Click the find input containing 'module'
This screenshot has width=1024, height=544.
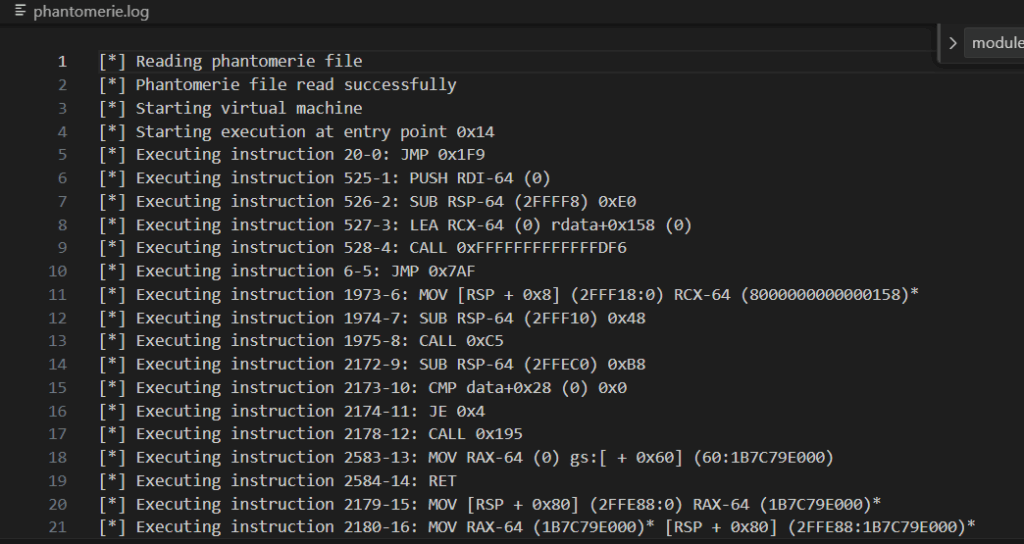[x=996, y=43]
